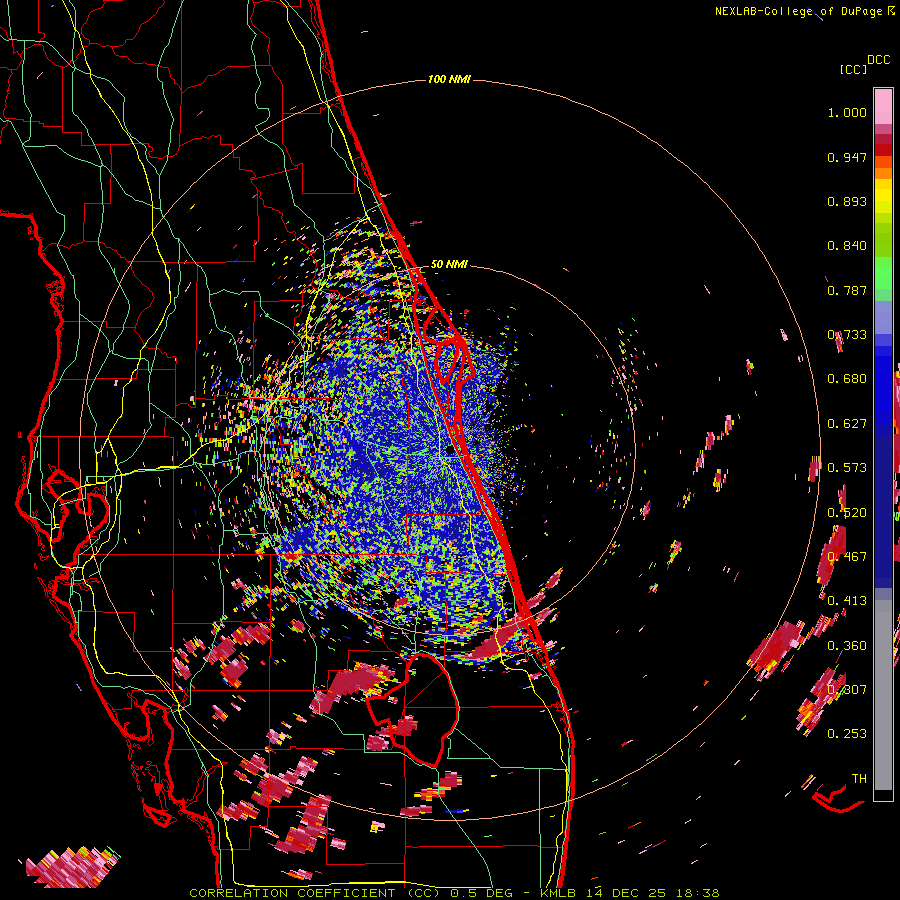
Task: Click the 0.840 color scale label
Action: (847, 246)
